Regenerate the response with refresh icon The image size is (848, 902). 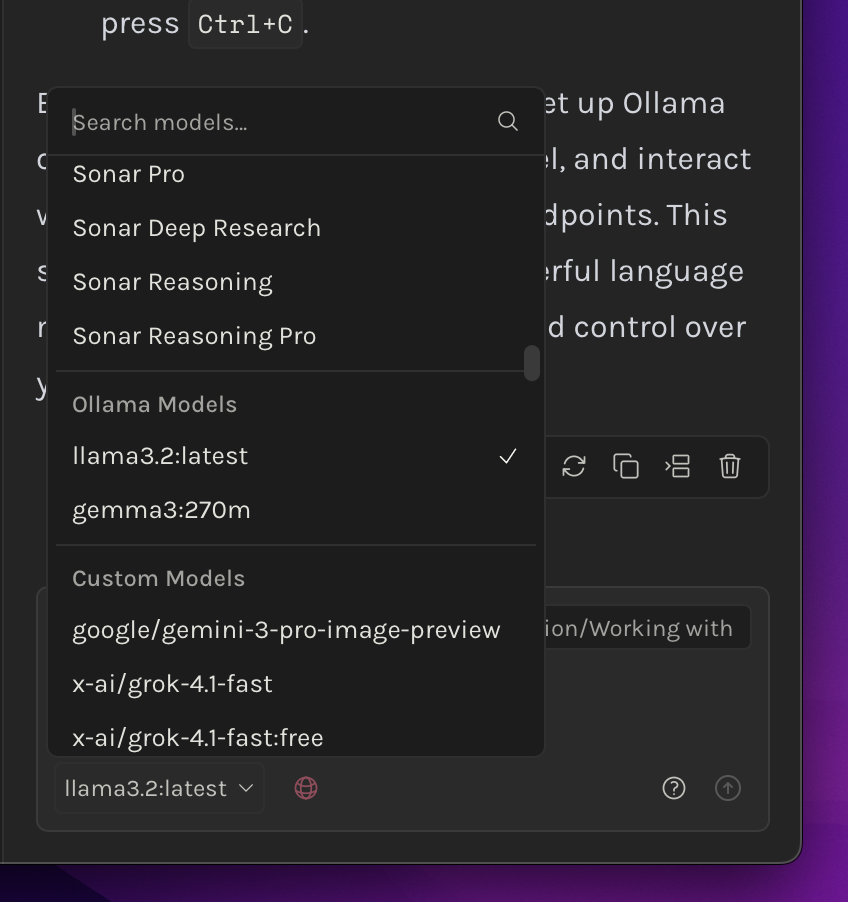pyautogui.click(x=574, y=466)
